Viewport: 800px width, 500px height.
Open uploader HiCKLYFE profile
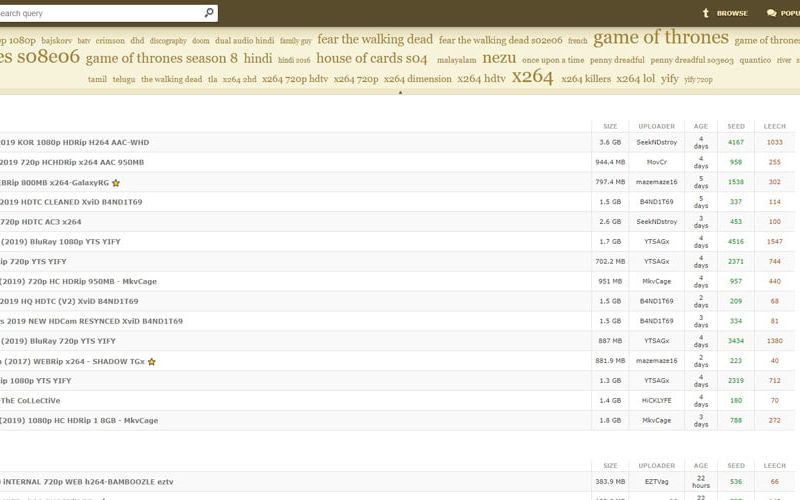click(657, 401)
